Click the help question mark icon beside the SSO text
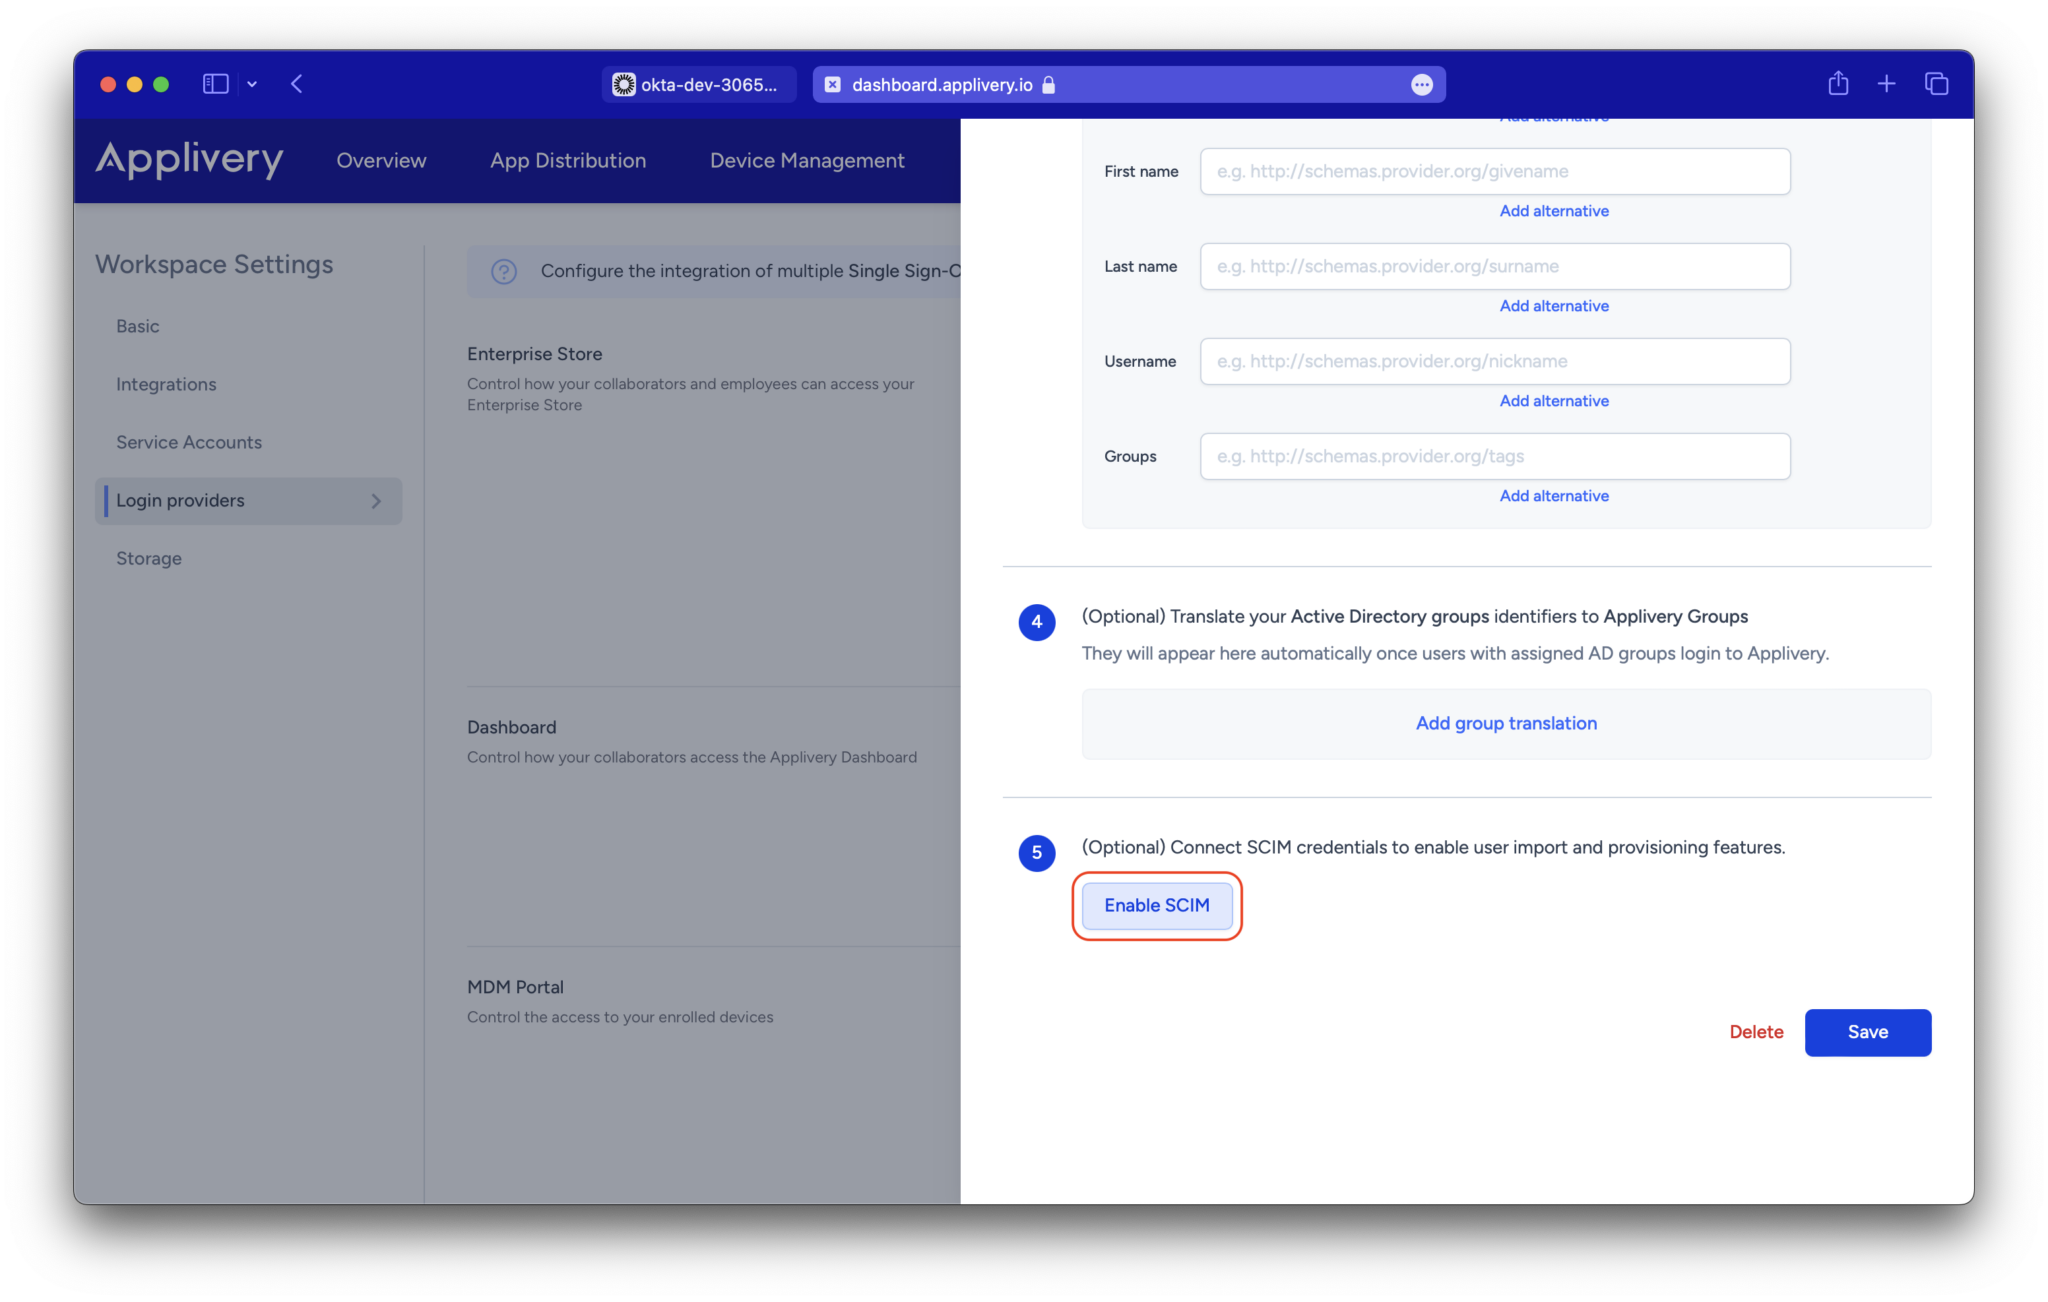The height and width of the screenshot is (1302, 2048). tap(503, 271)
